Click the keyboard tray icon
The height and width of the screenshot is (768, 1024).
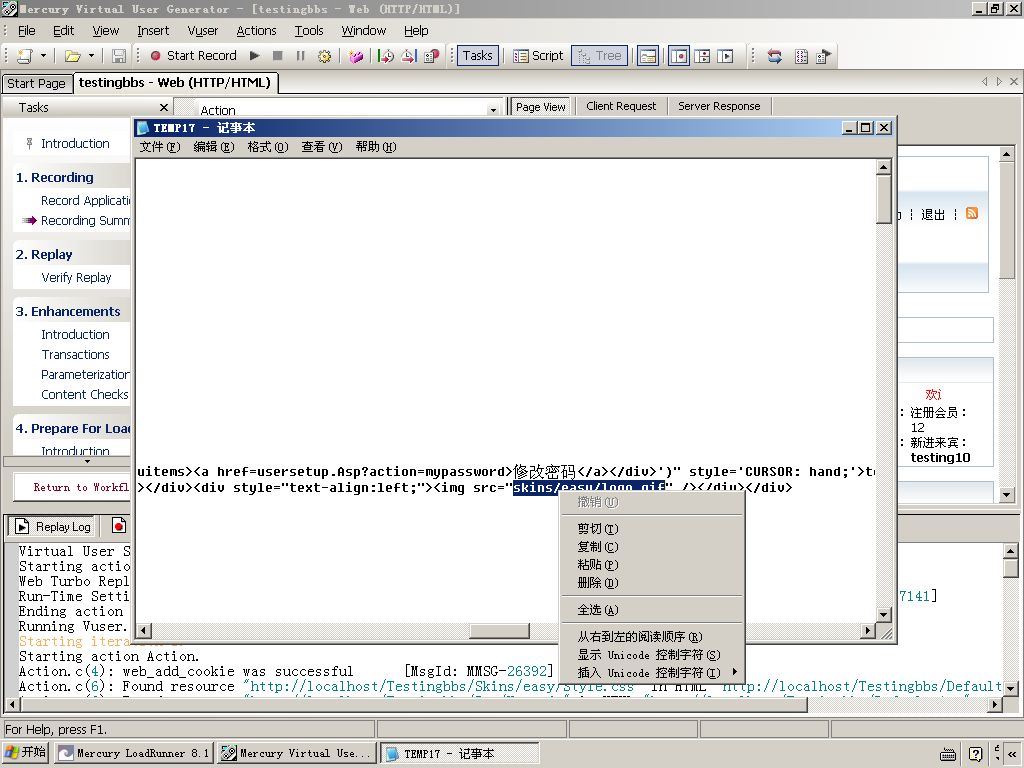[x=948, y=755]
